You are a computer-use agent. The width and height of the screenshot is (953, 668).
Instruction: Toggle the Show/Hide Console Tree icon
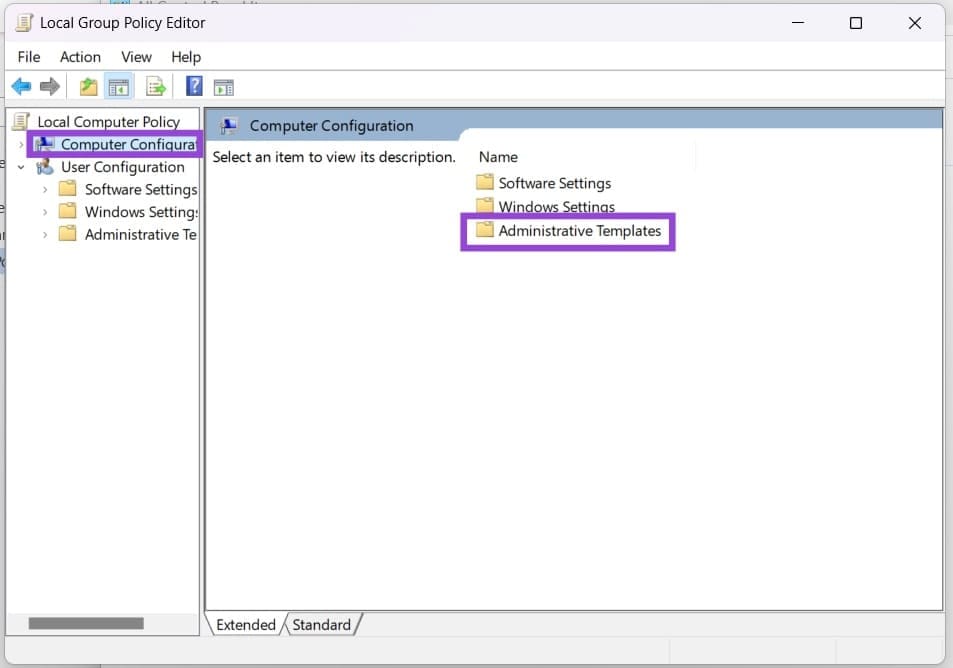119,86
